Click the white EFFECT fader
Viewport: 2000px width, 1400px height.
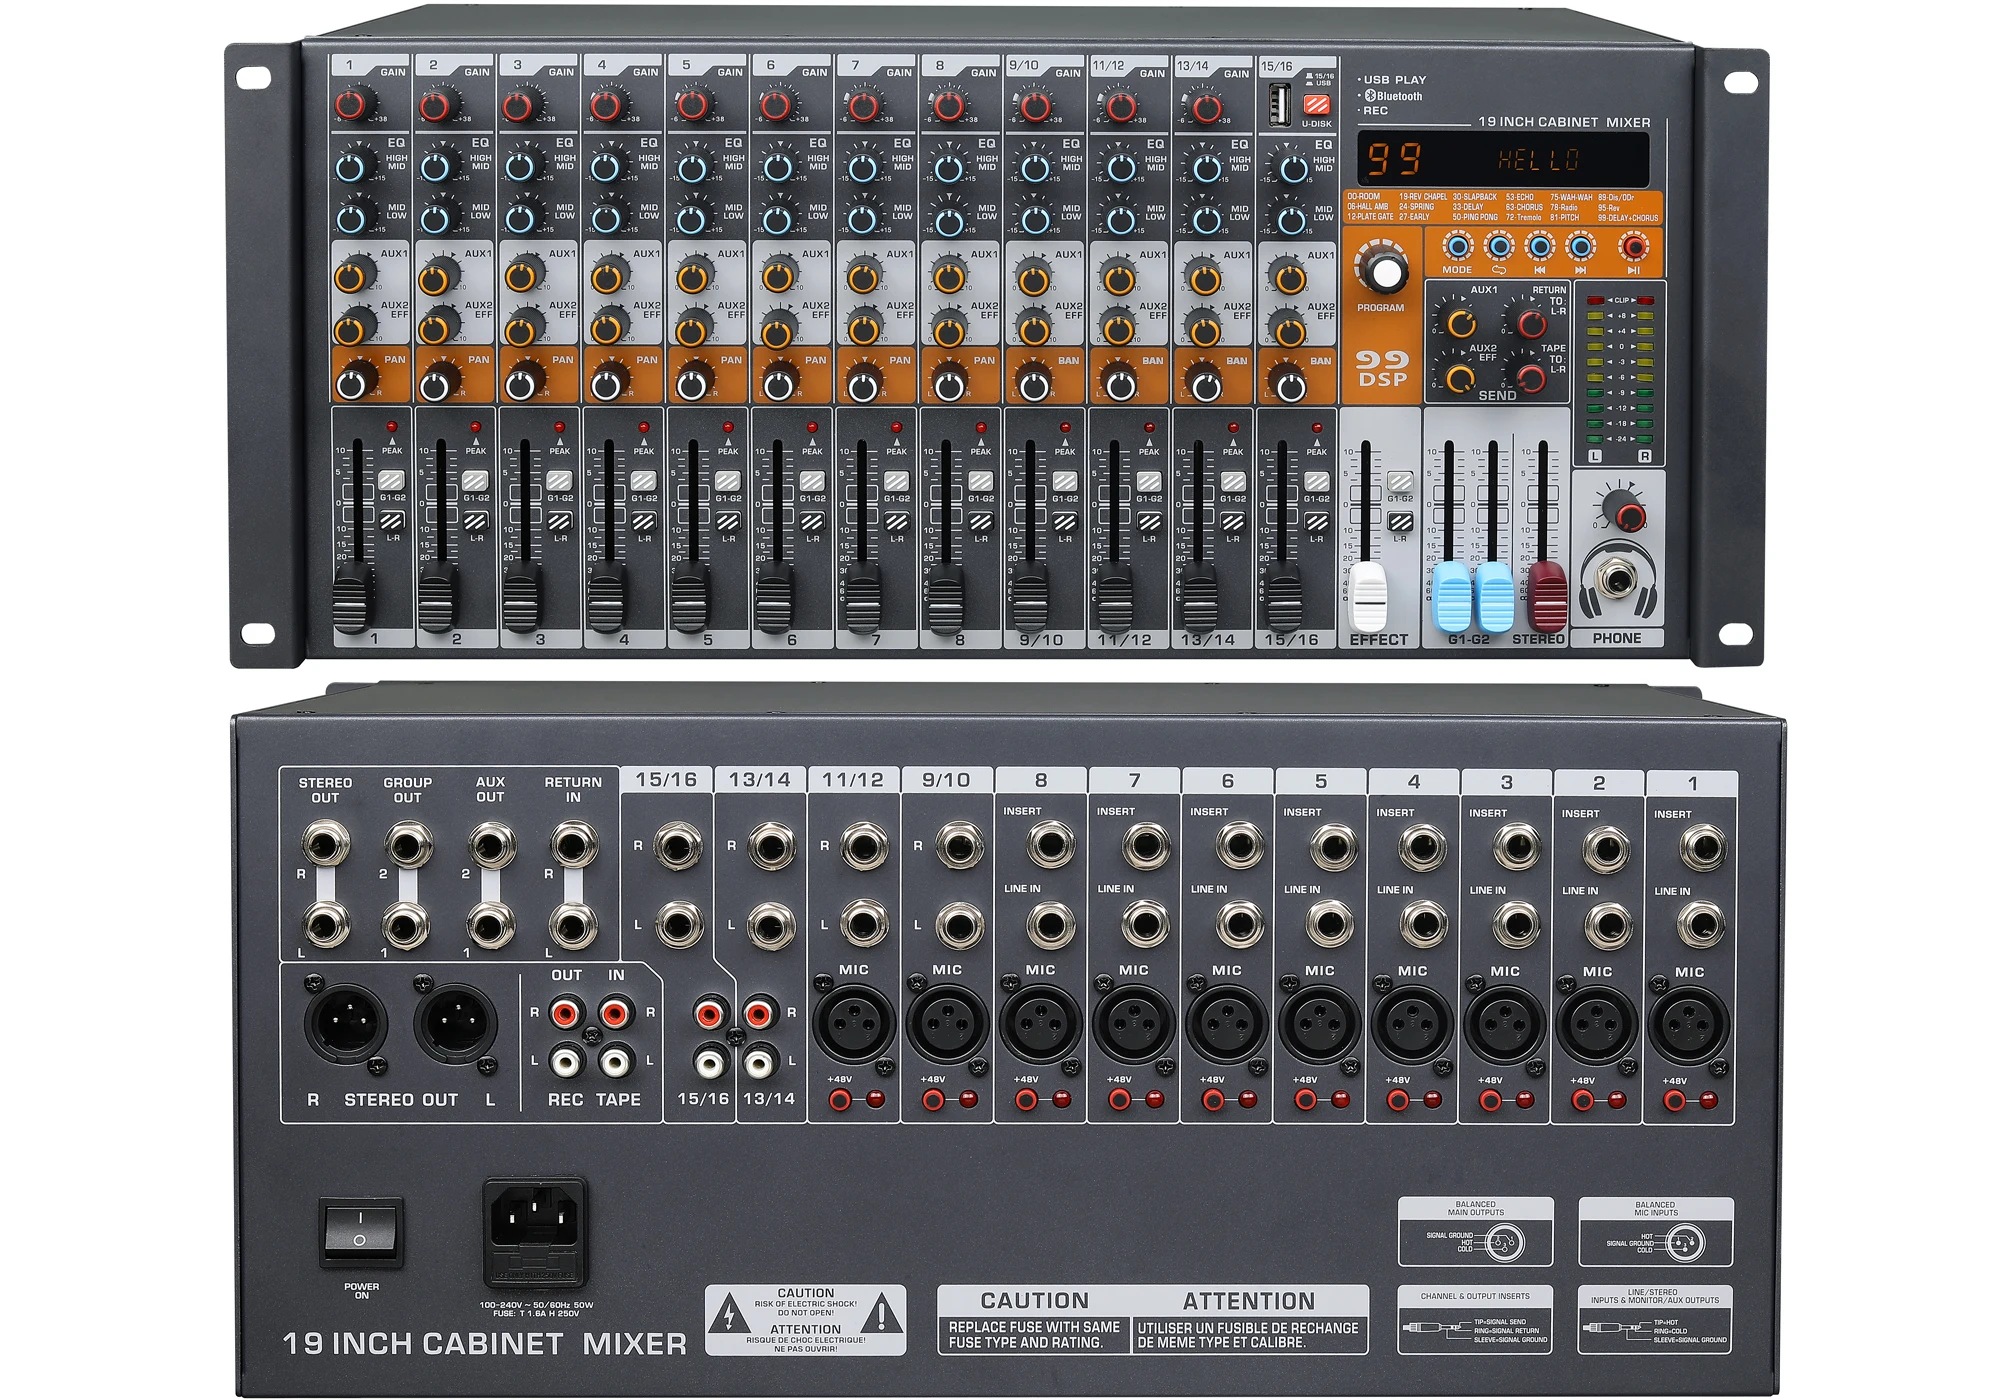1369,596
